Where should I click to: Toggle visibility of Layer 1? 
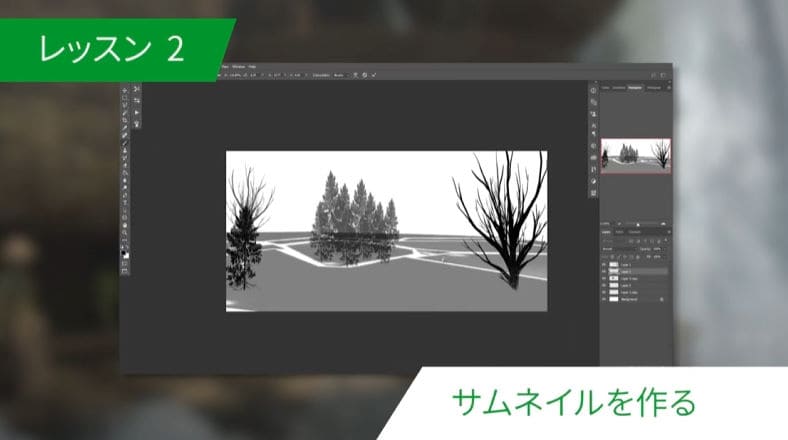(604, 264)
